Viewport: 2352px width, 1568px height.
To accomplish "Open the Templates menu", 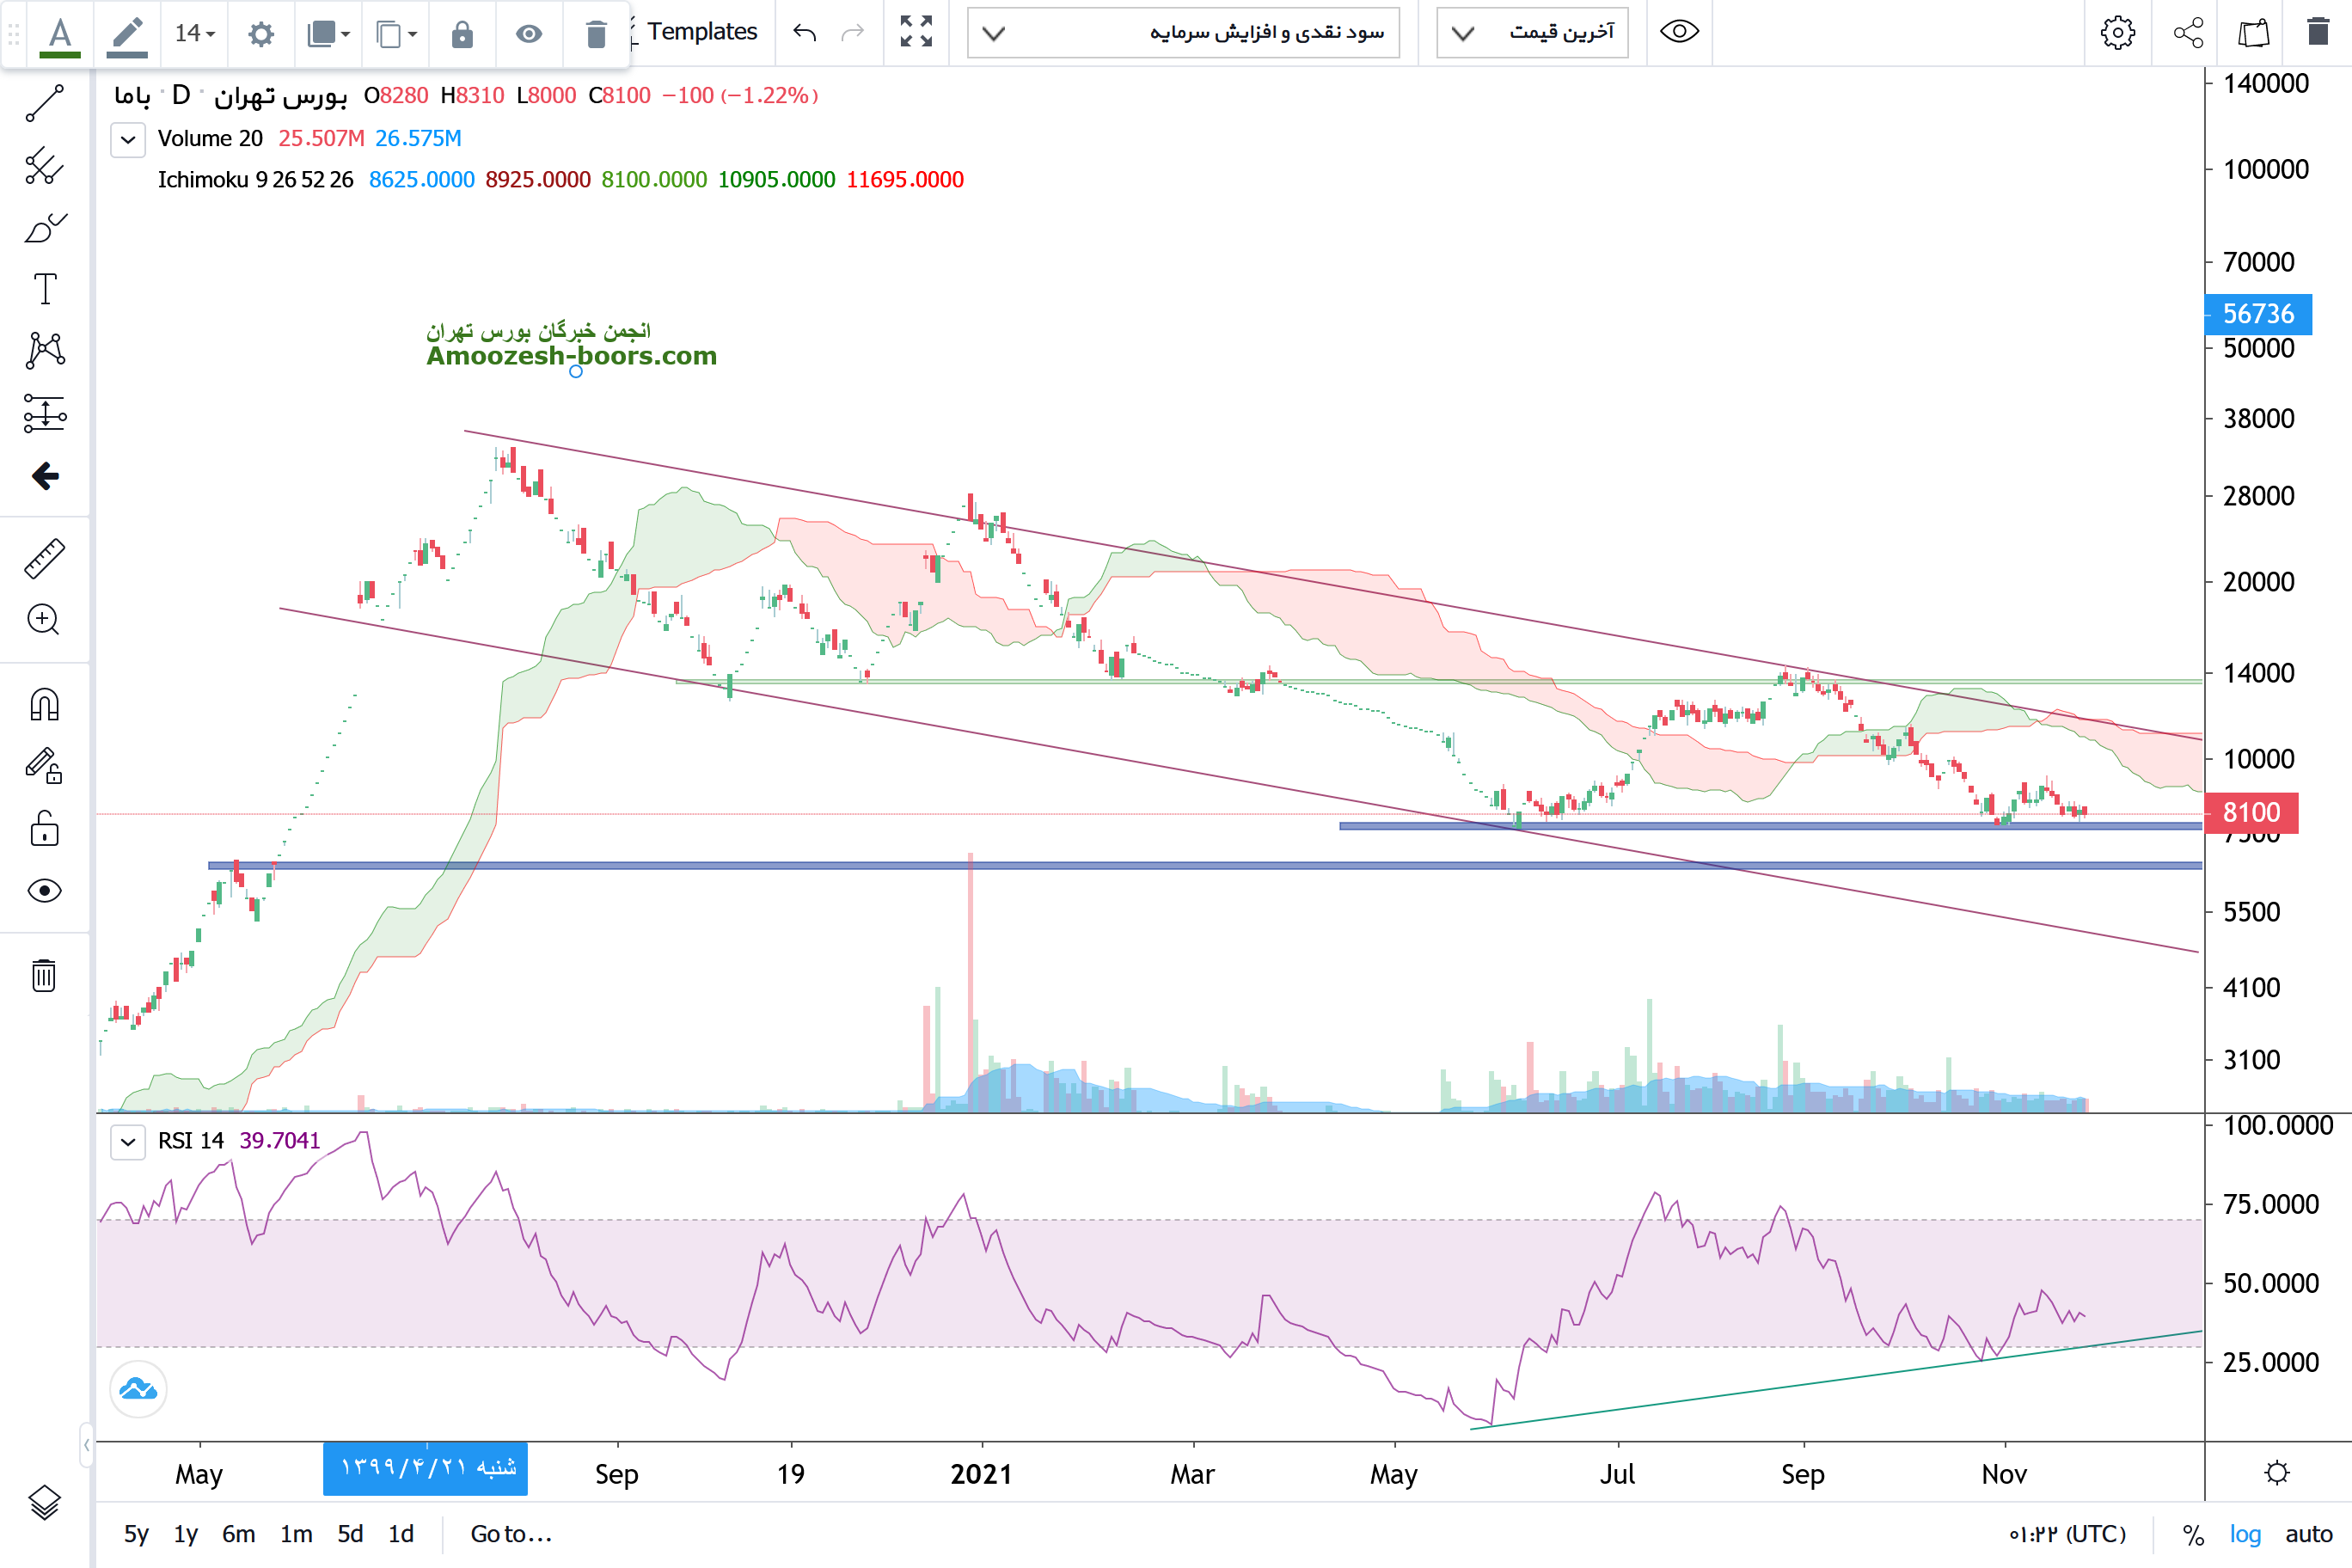I will [701, 32].
